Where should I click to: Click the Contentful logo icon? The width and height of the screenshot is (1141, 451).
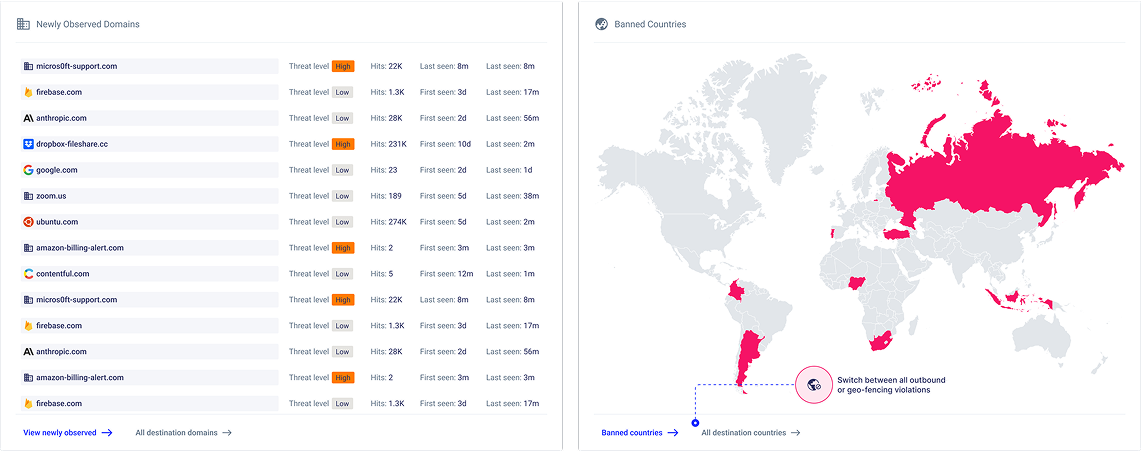(x=28, y=274)
